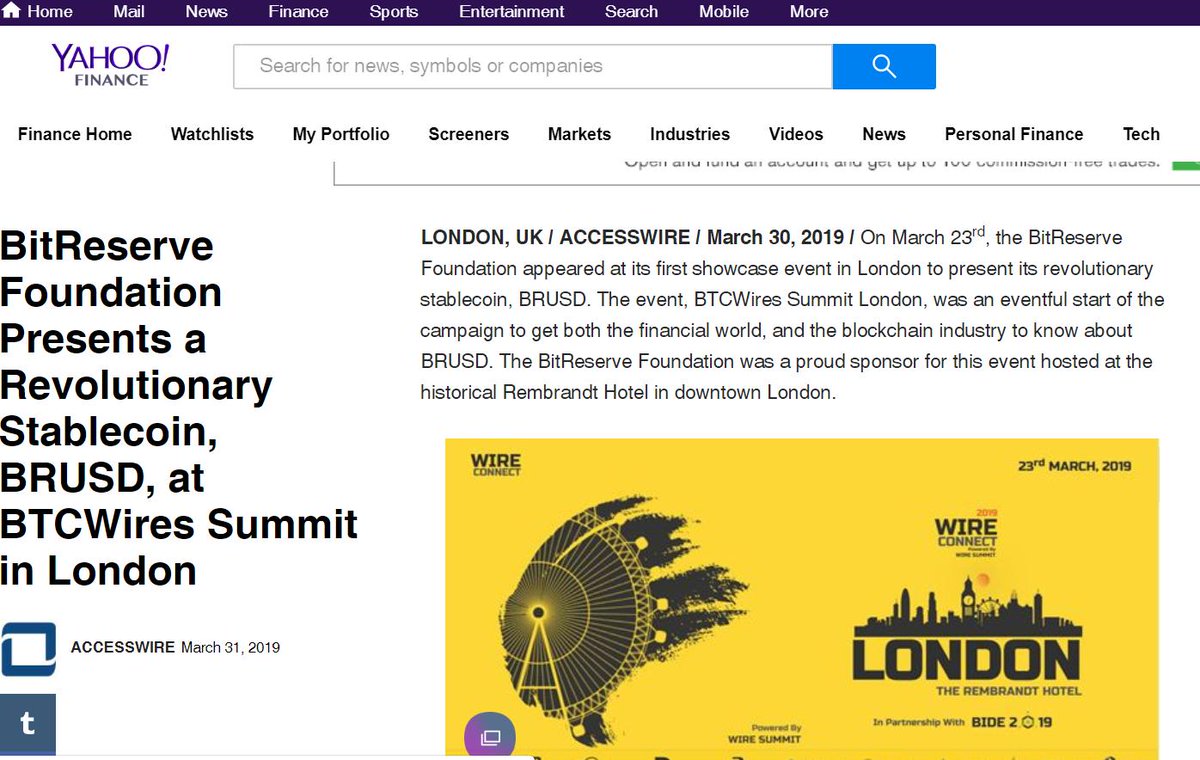
Task: Click the article date March 31, 2019
Action: click(230, 647)
